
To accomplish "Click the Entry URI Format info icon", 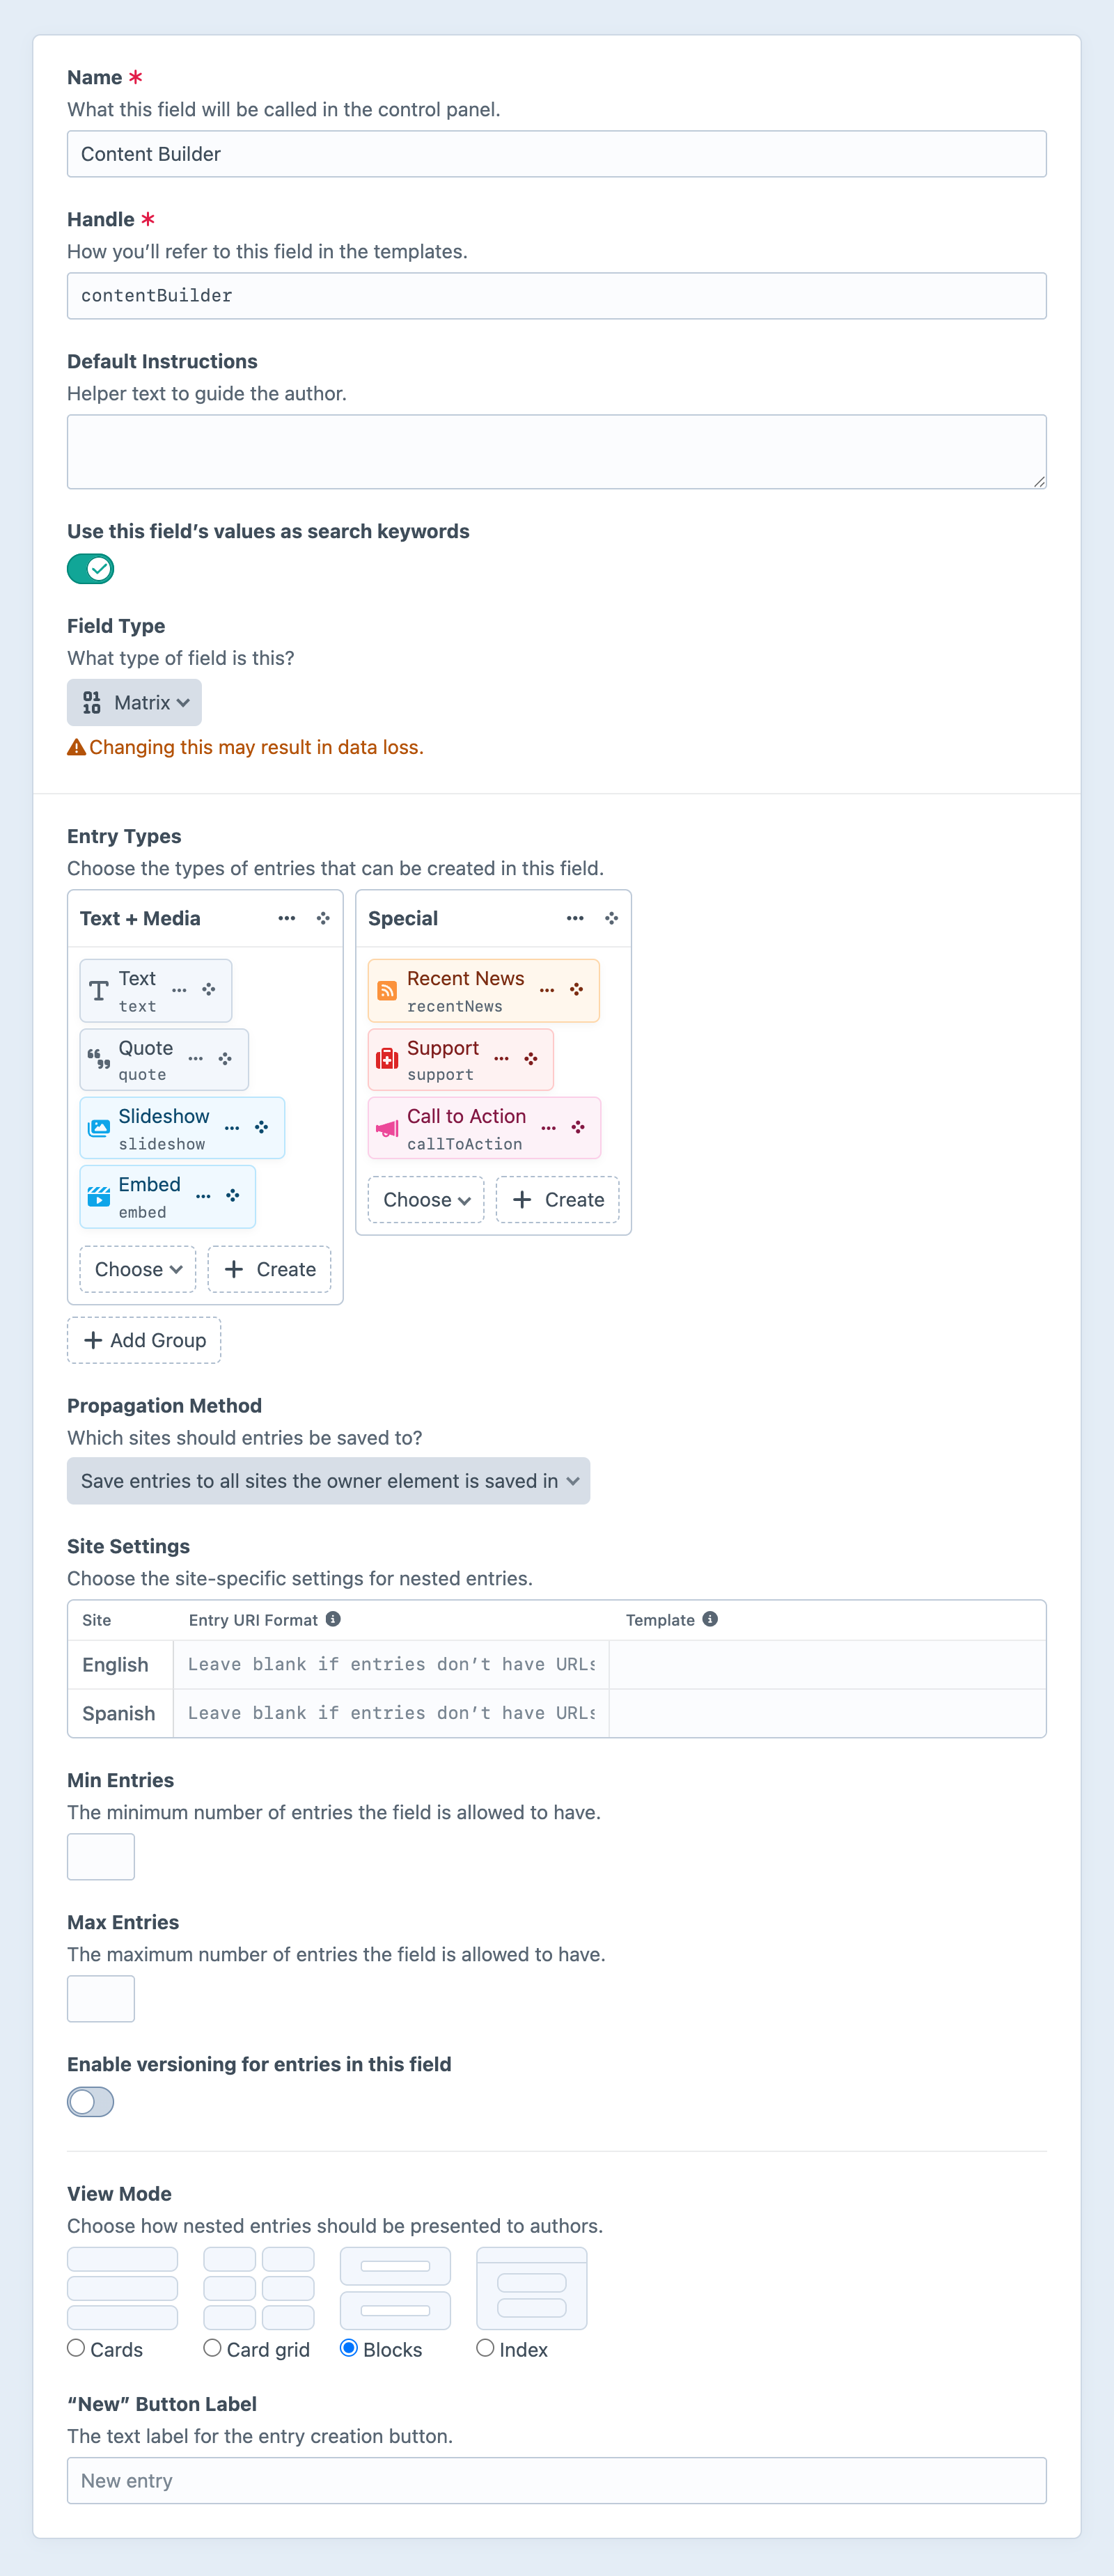I will [334, 1619].
